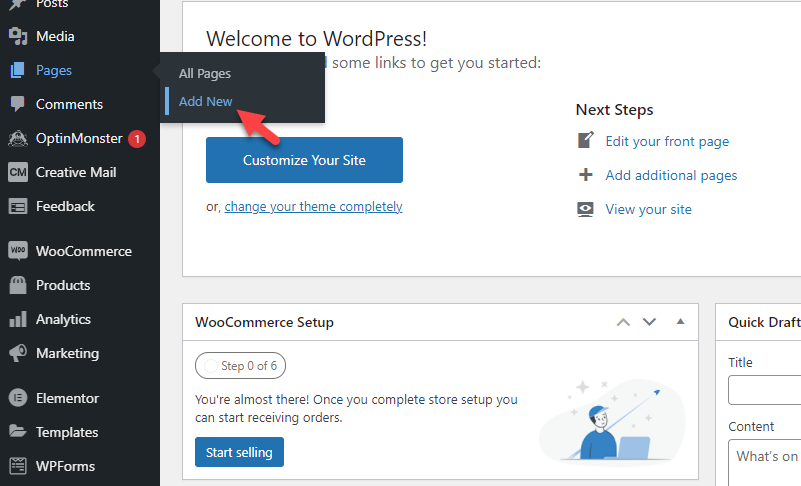Click the Creative Mail CM icon
The height and width of the screenshot is (486, 801).
[x=18, y=172]
